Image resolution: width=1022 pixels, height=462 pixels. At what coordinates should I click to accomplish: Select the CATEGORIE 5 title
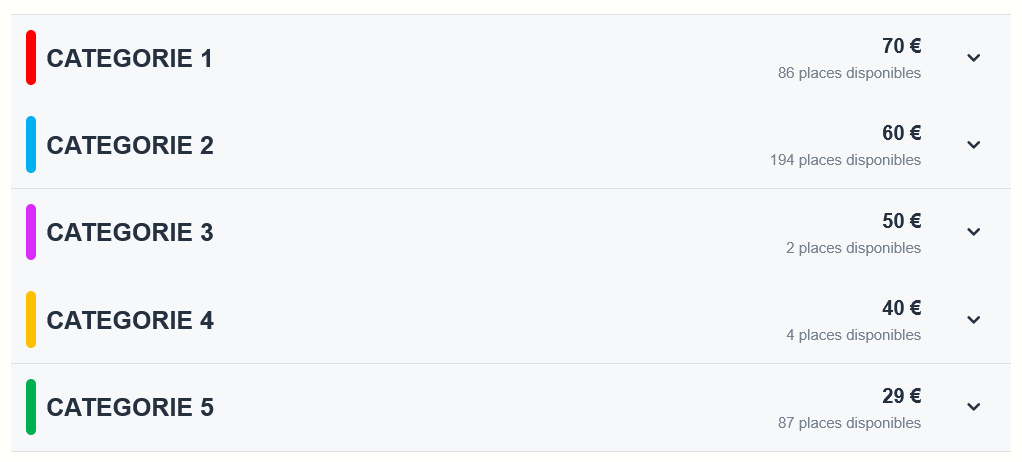(x=130, y=407)
